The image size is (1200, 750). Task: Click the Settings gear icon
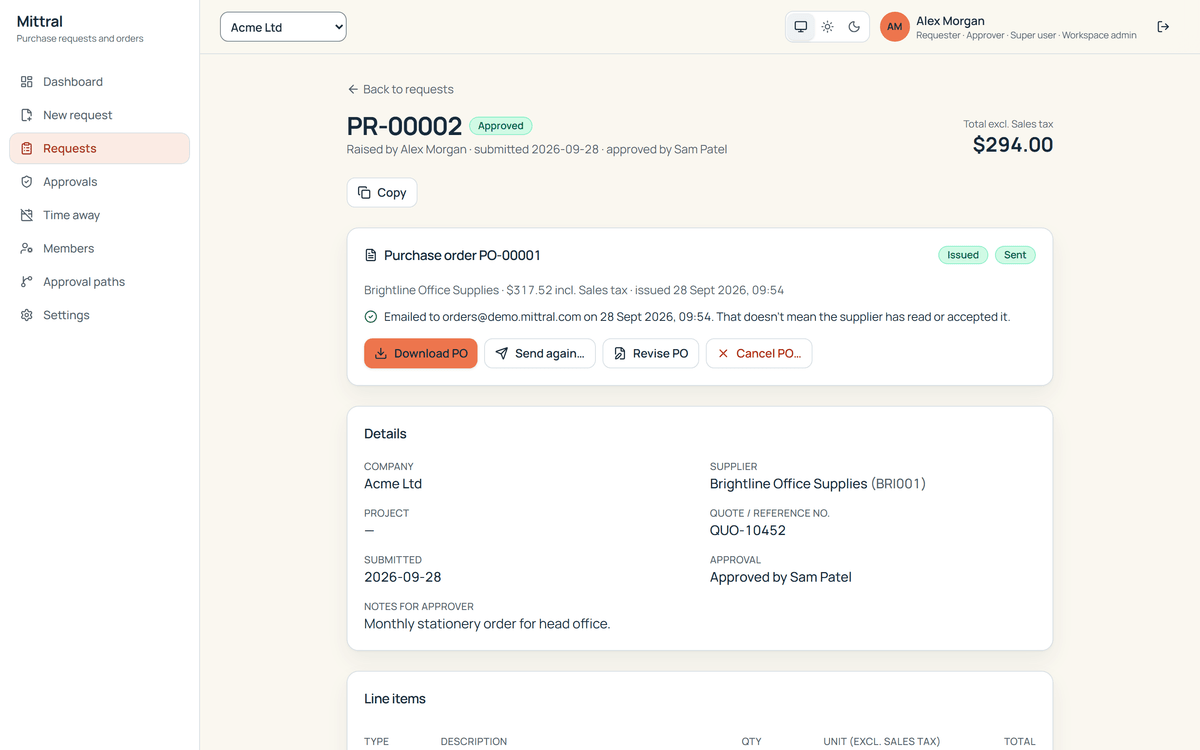pyautogui.click(x=27, y=315)
